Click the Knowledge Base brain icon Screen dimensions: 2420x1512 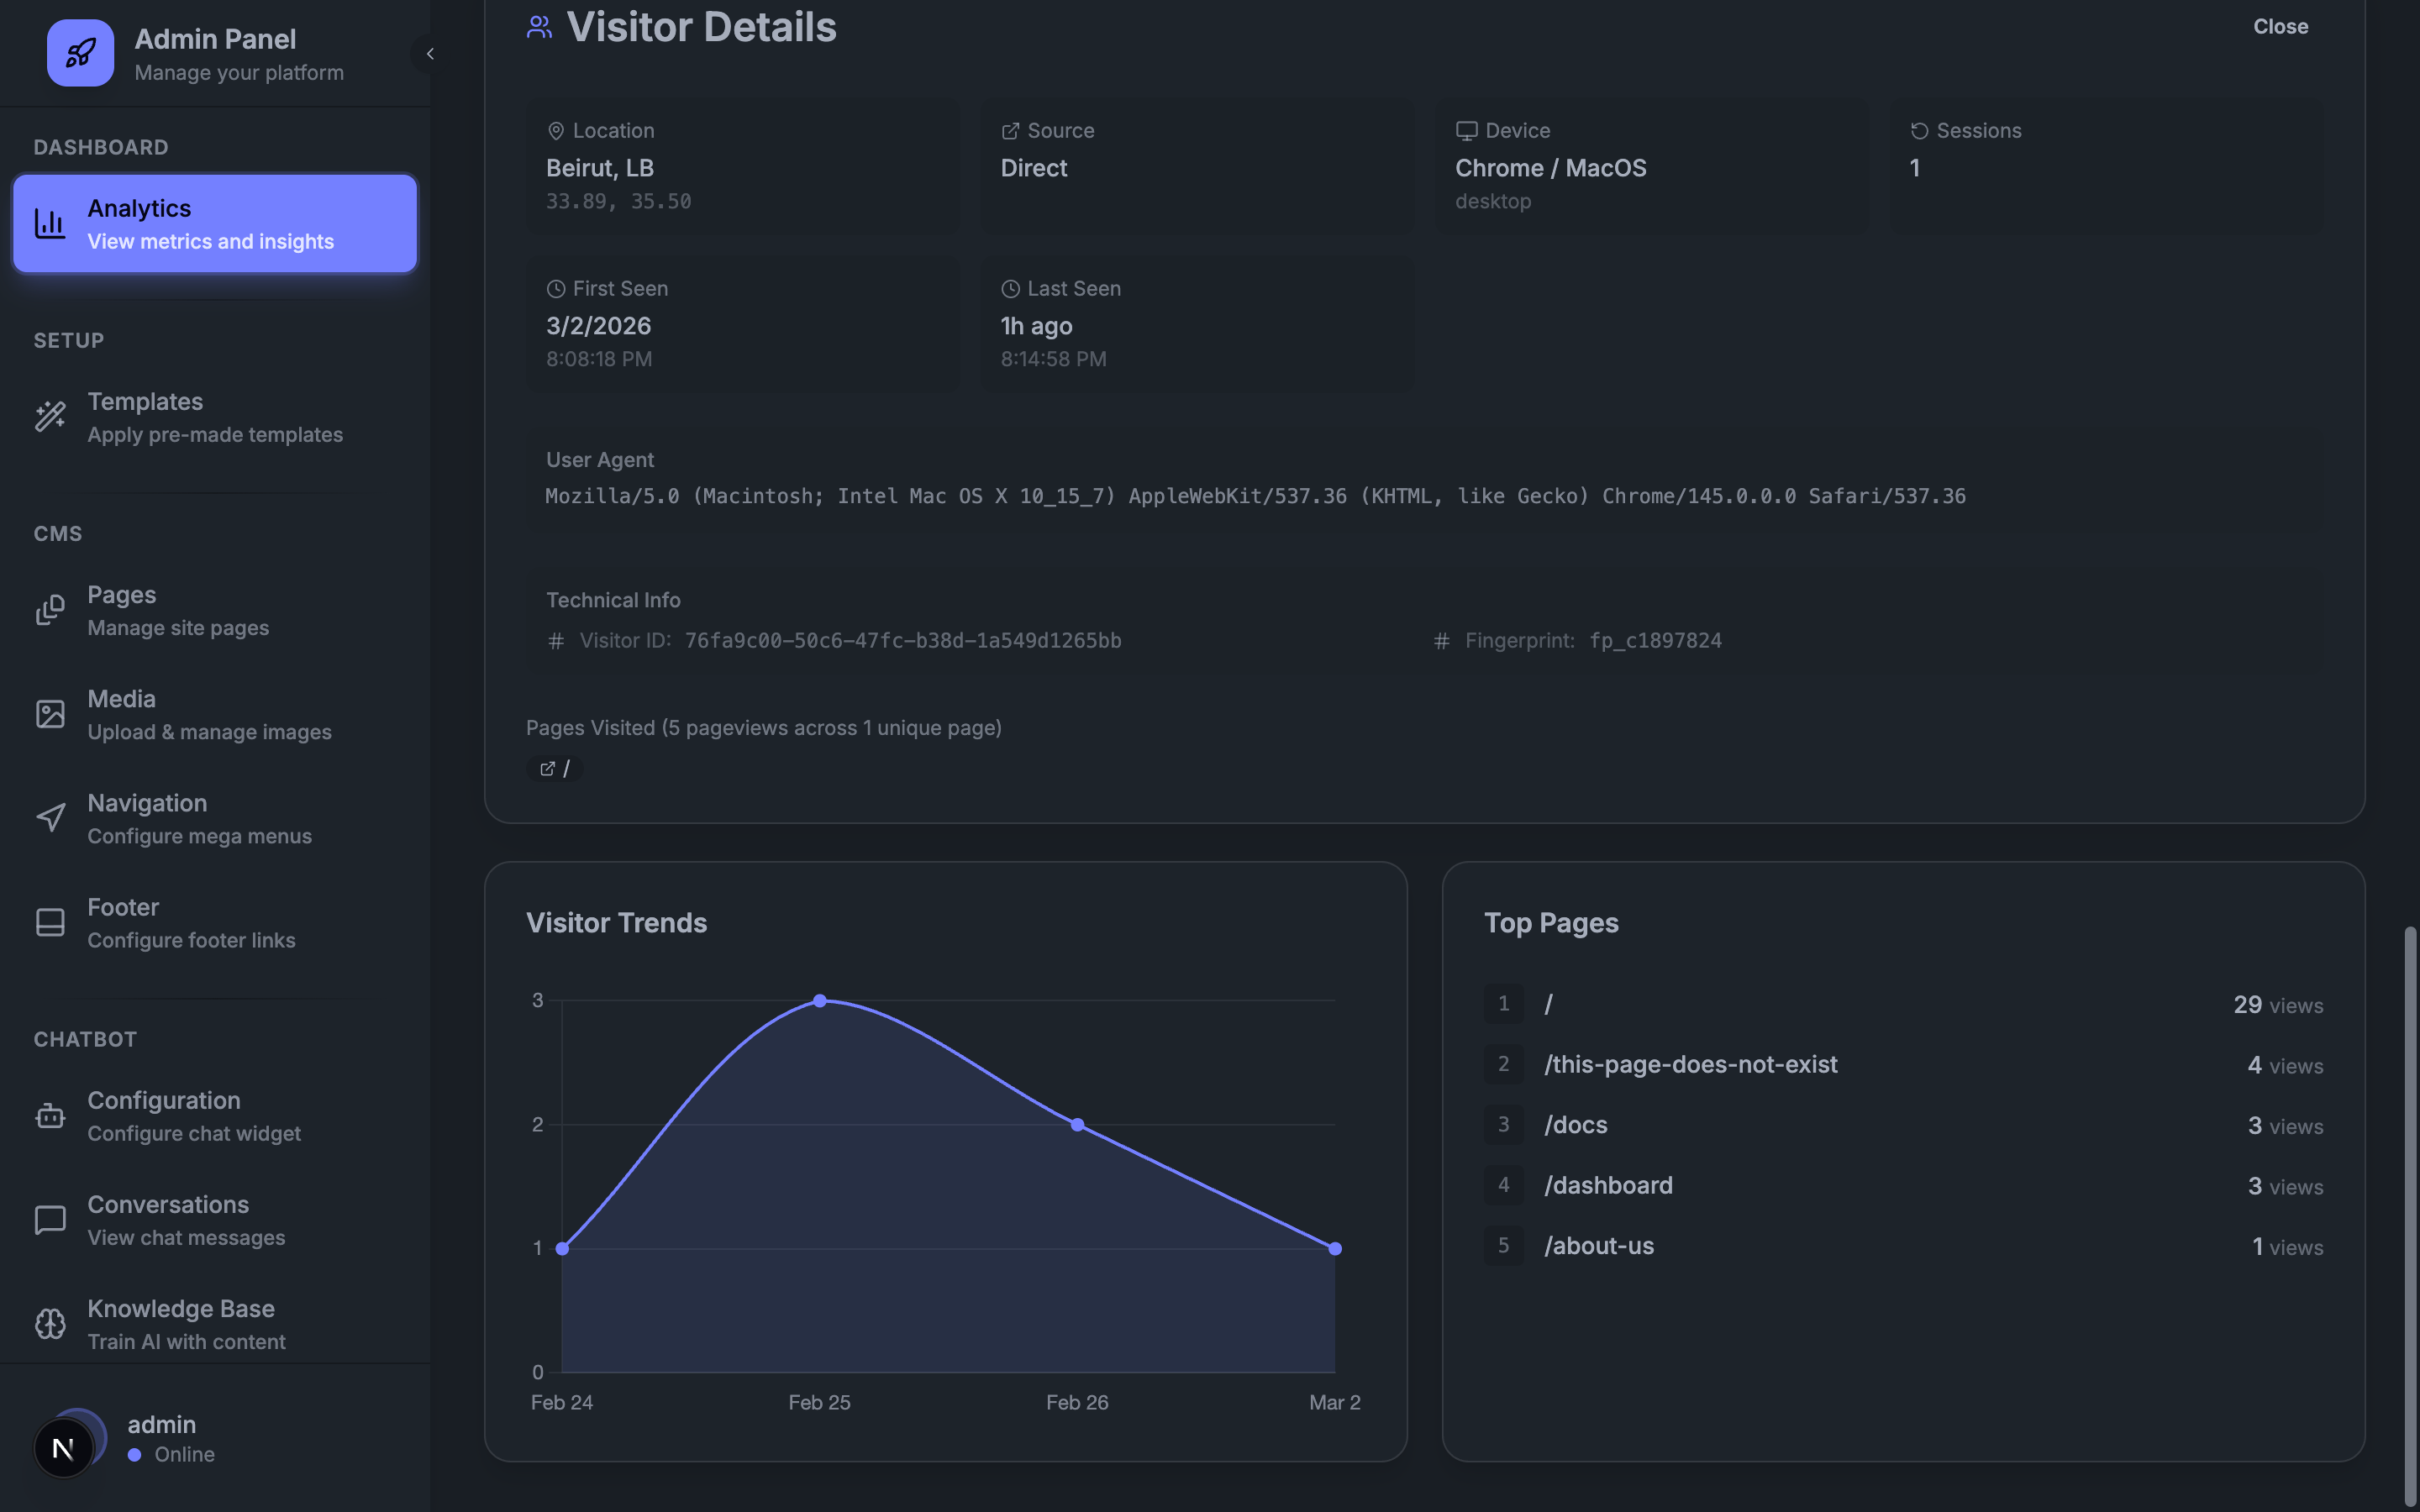click(x=50, y=1324)
